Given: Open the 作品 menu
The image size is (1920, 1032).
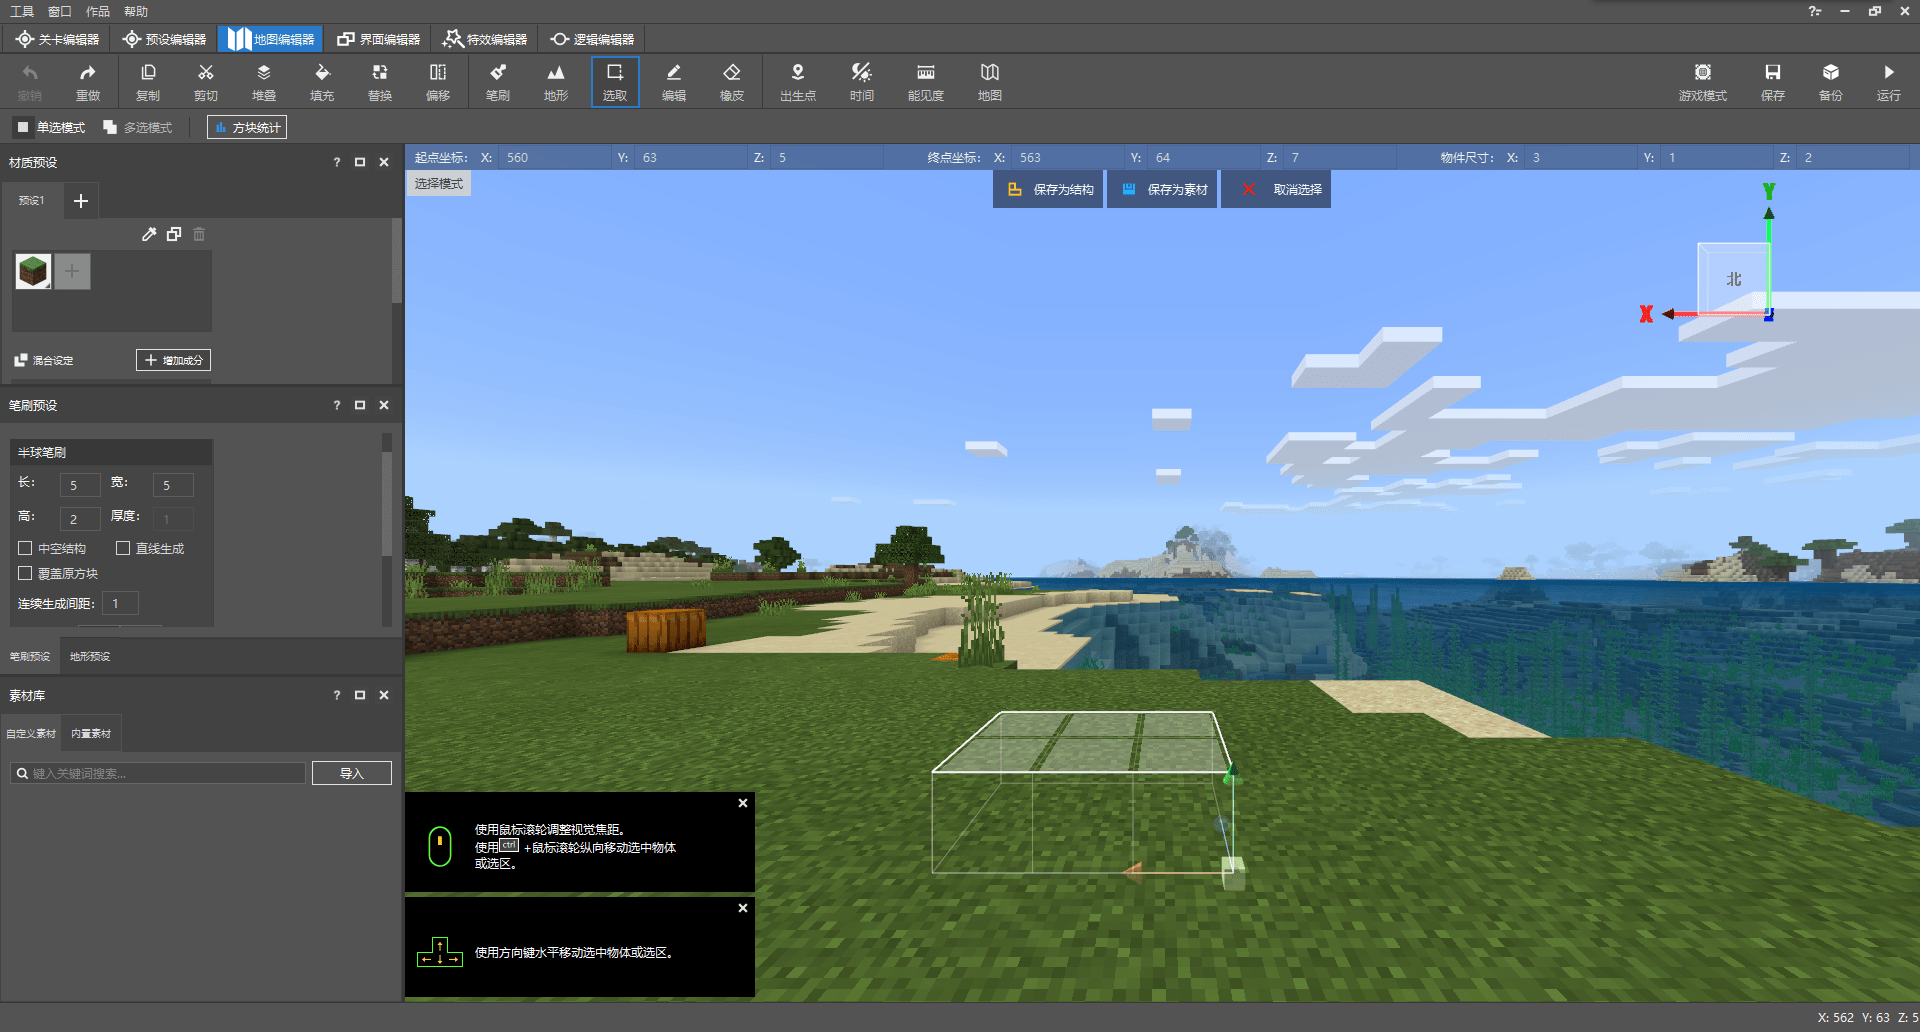Looking at the screenshot, I should pos(98,11).
